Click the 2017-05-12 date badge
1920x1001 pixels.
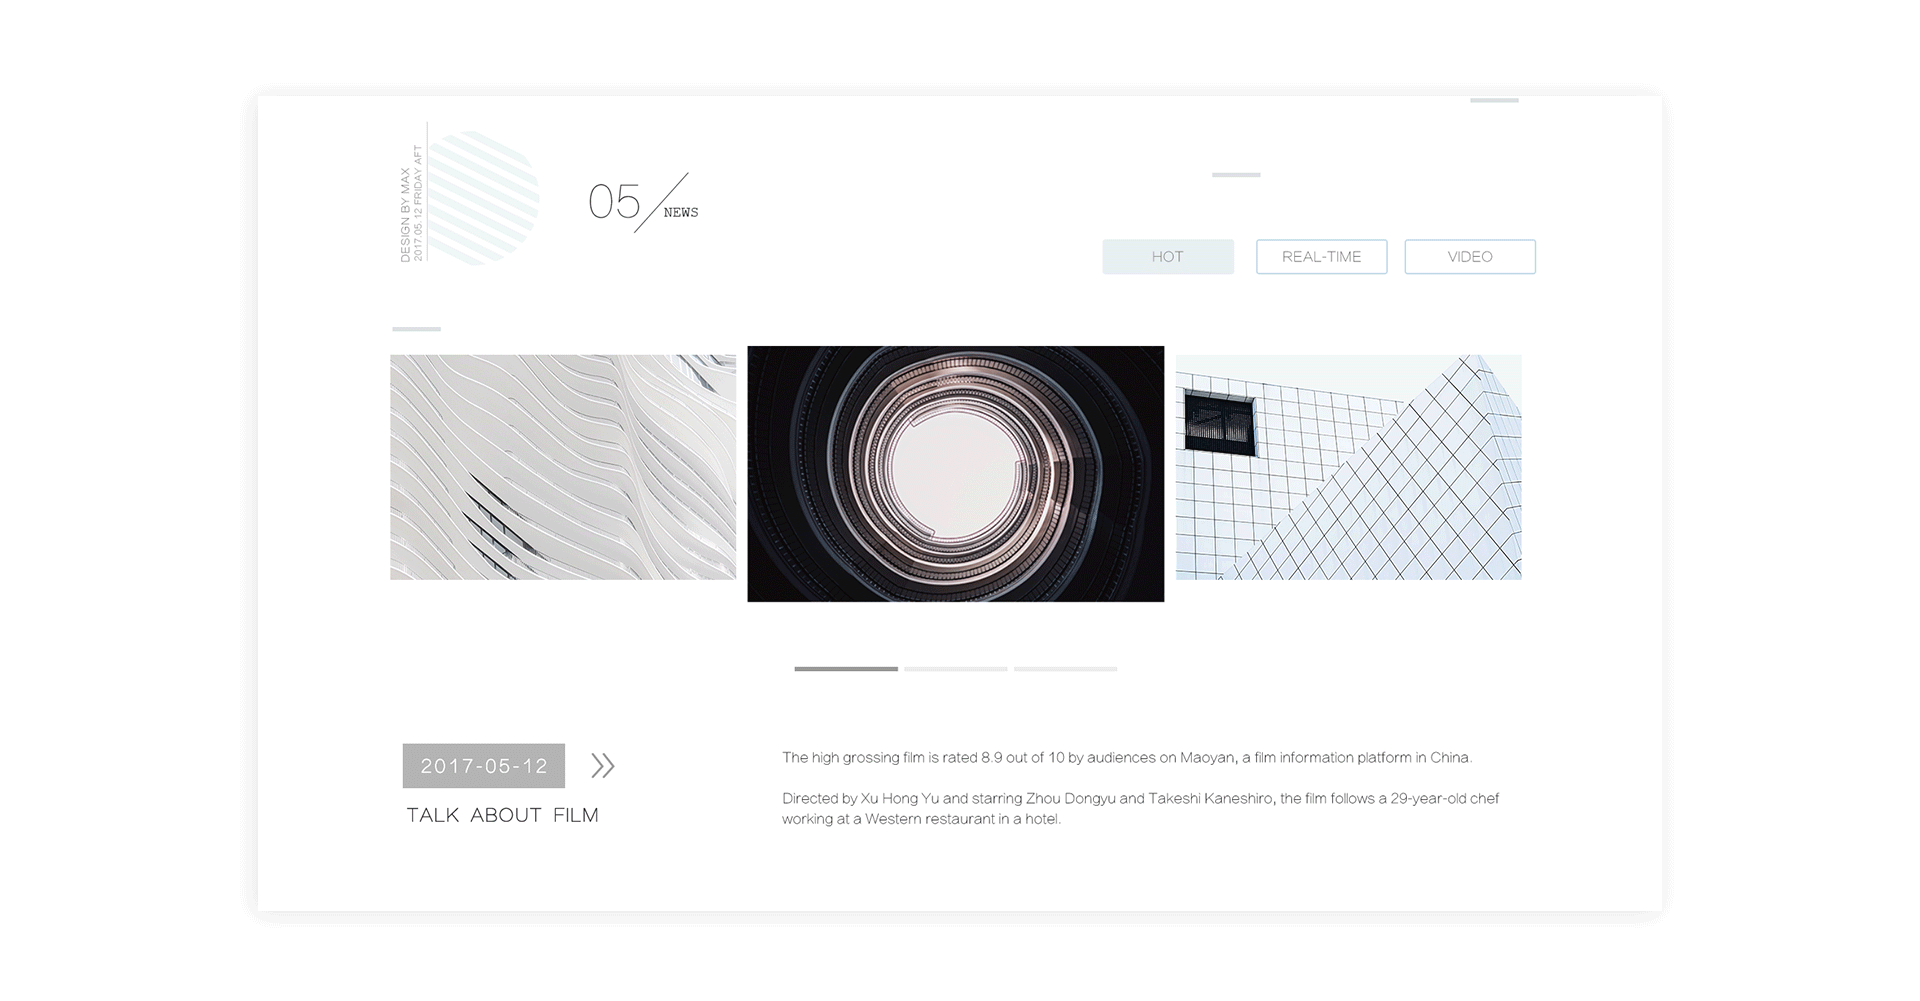click(x=484, y=766)
